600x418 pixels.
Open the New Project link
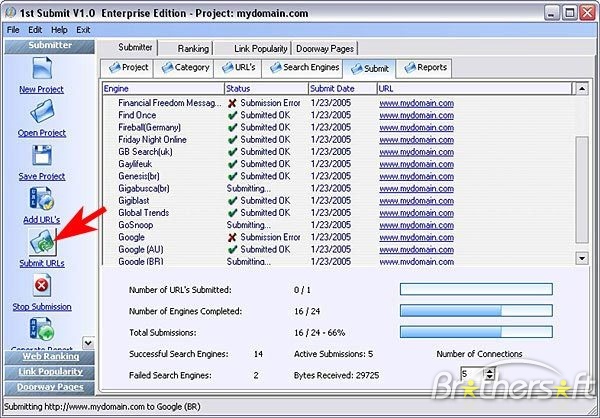pos(42,89)
